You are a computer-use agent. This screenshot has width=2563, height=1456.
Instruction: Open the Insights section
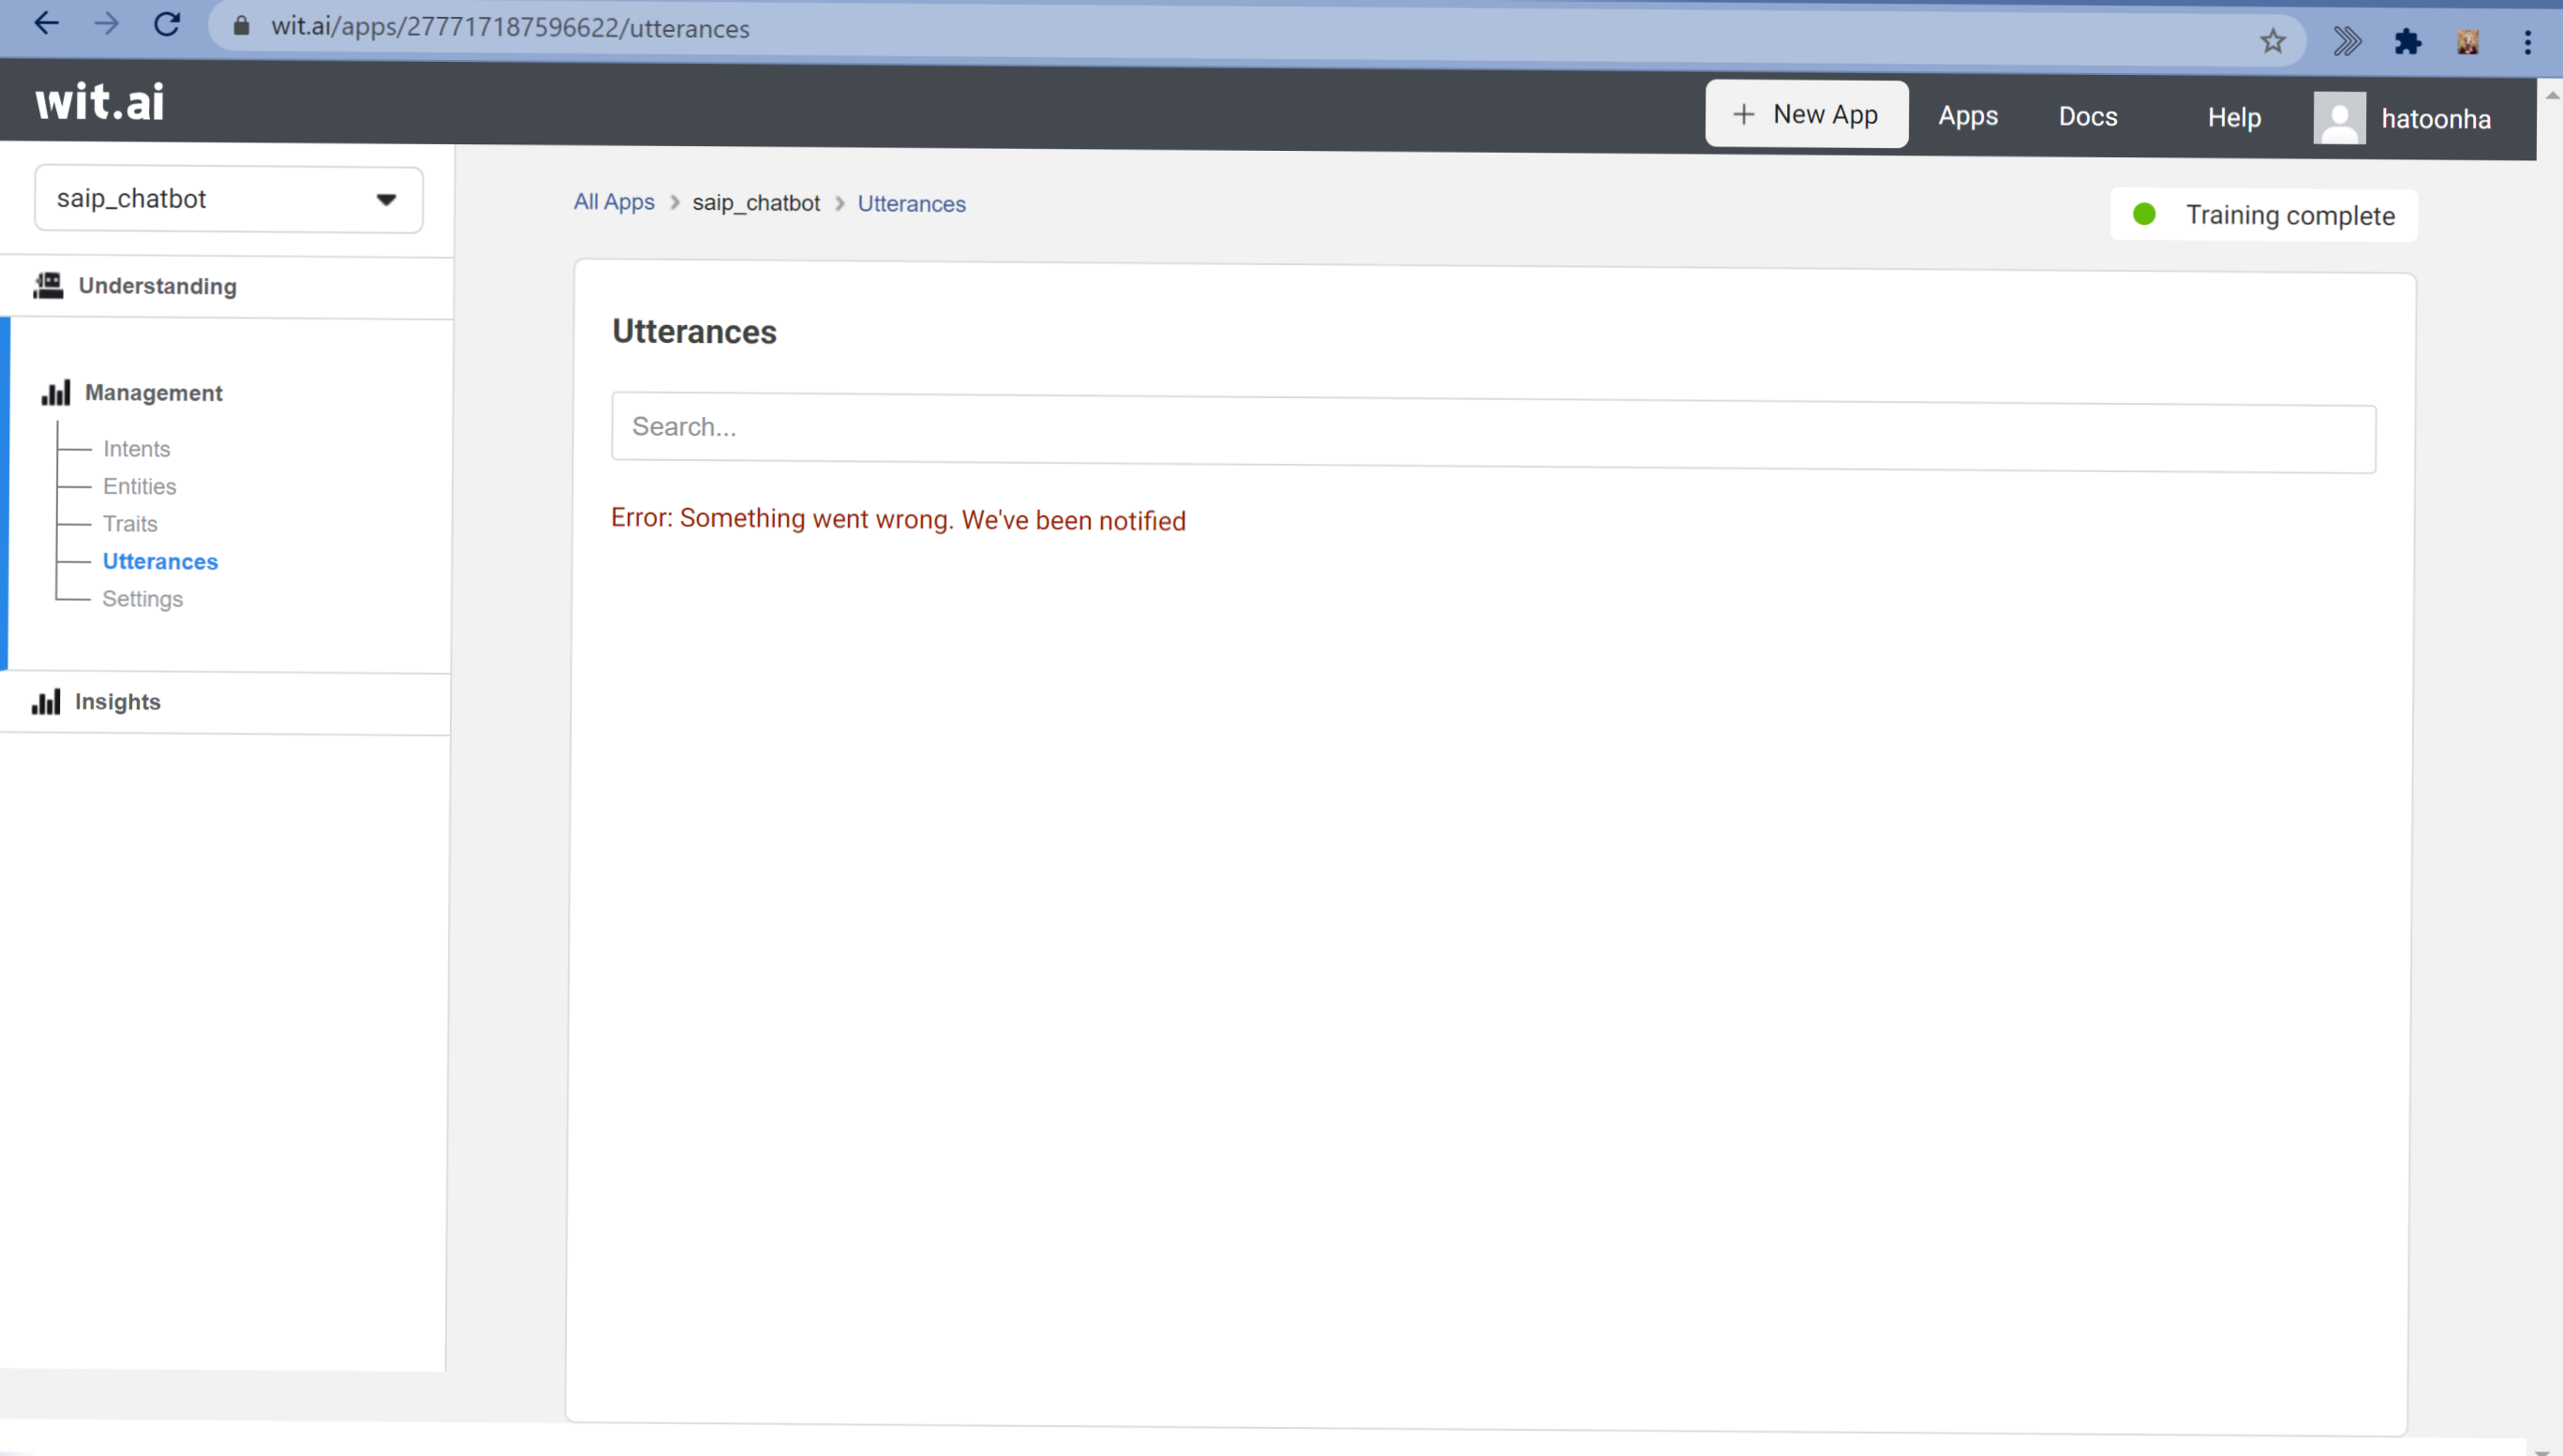[x=117, y=702]
